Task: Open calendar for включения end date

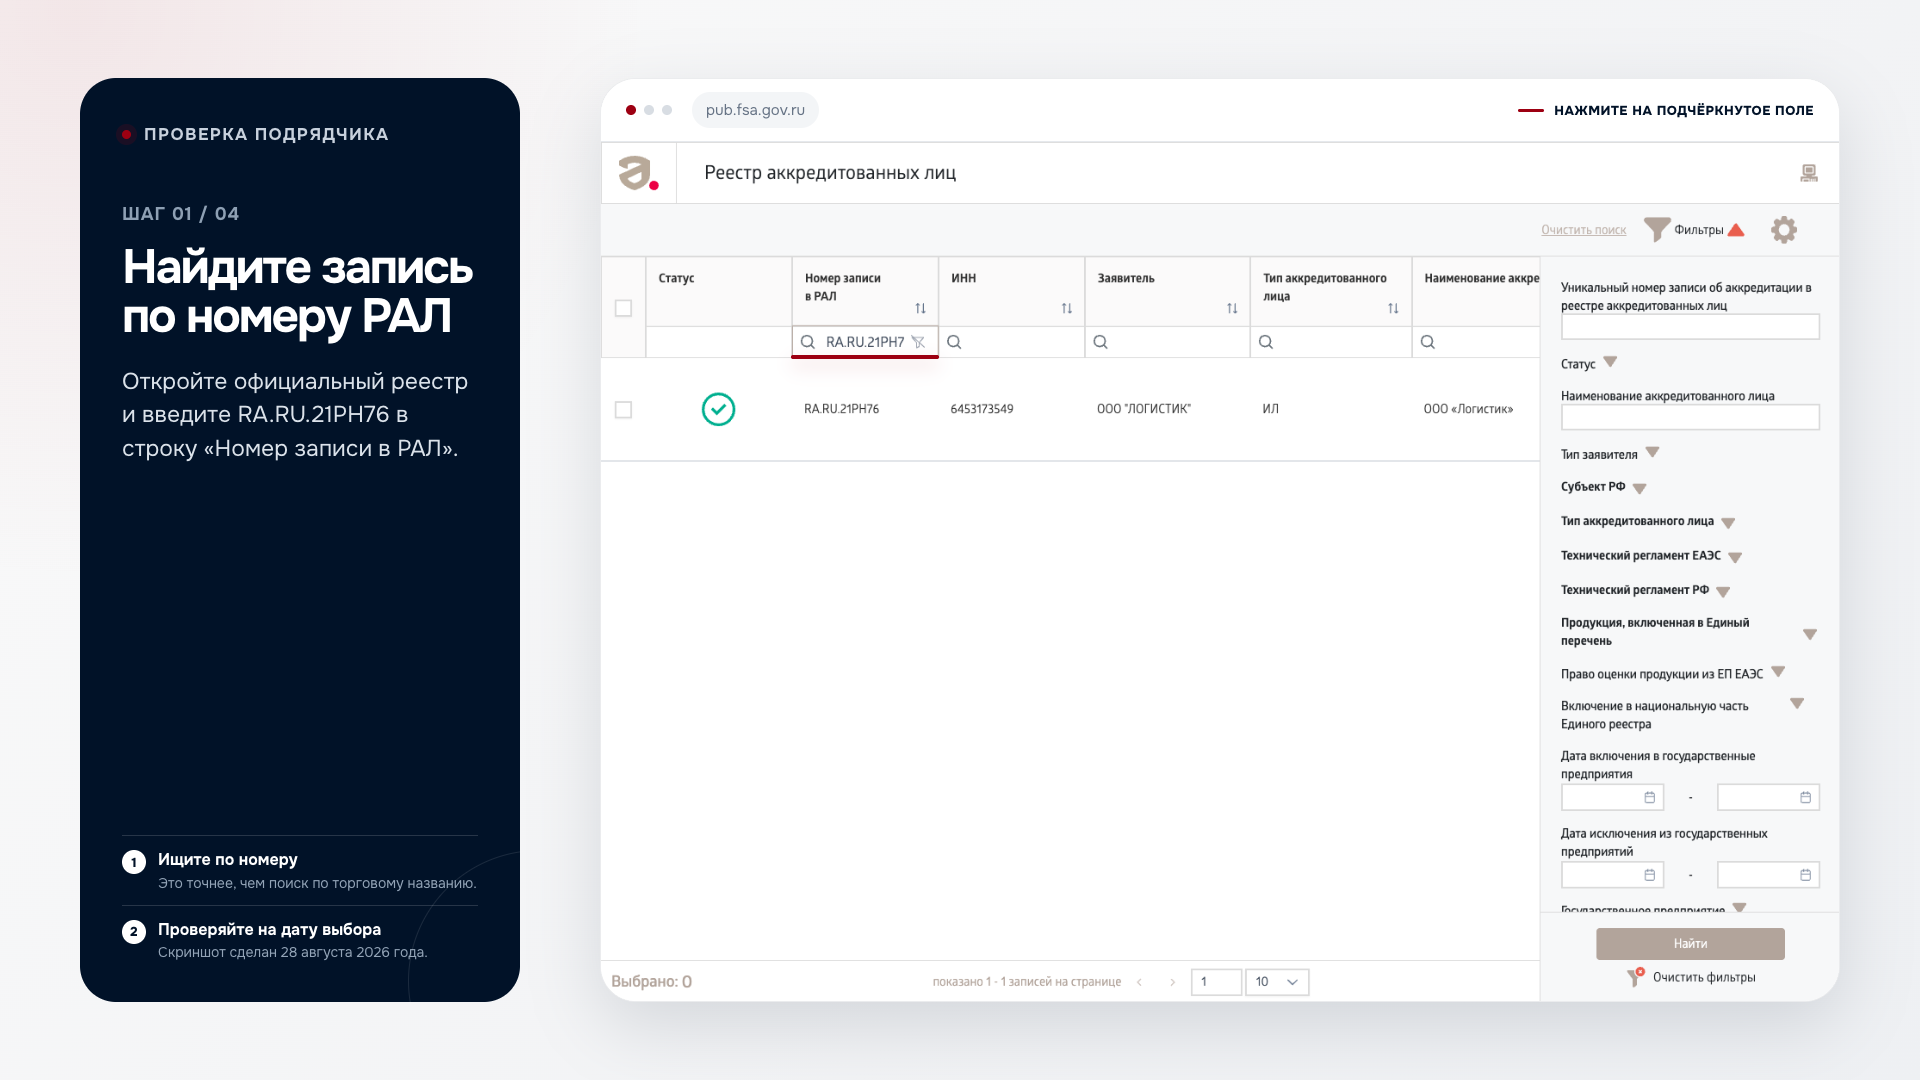Action: click(1805, 797)
